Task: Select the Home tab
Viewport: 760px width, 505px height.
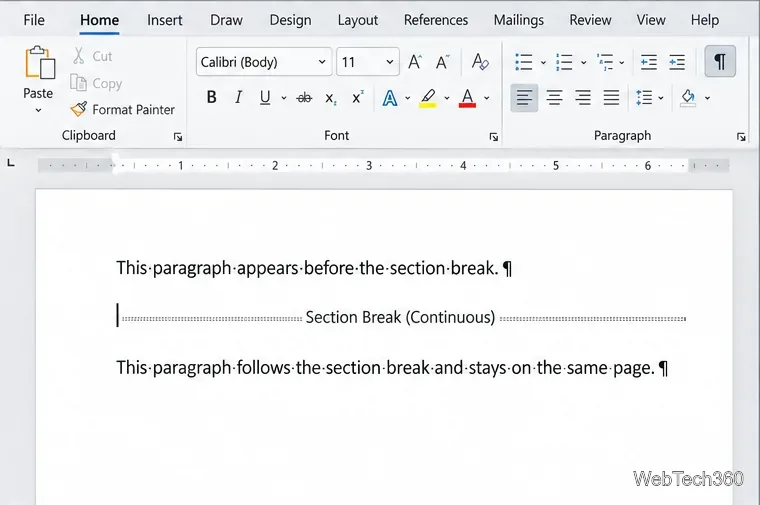Action: point(99,20)
